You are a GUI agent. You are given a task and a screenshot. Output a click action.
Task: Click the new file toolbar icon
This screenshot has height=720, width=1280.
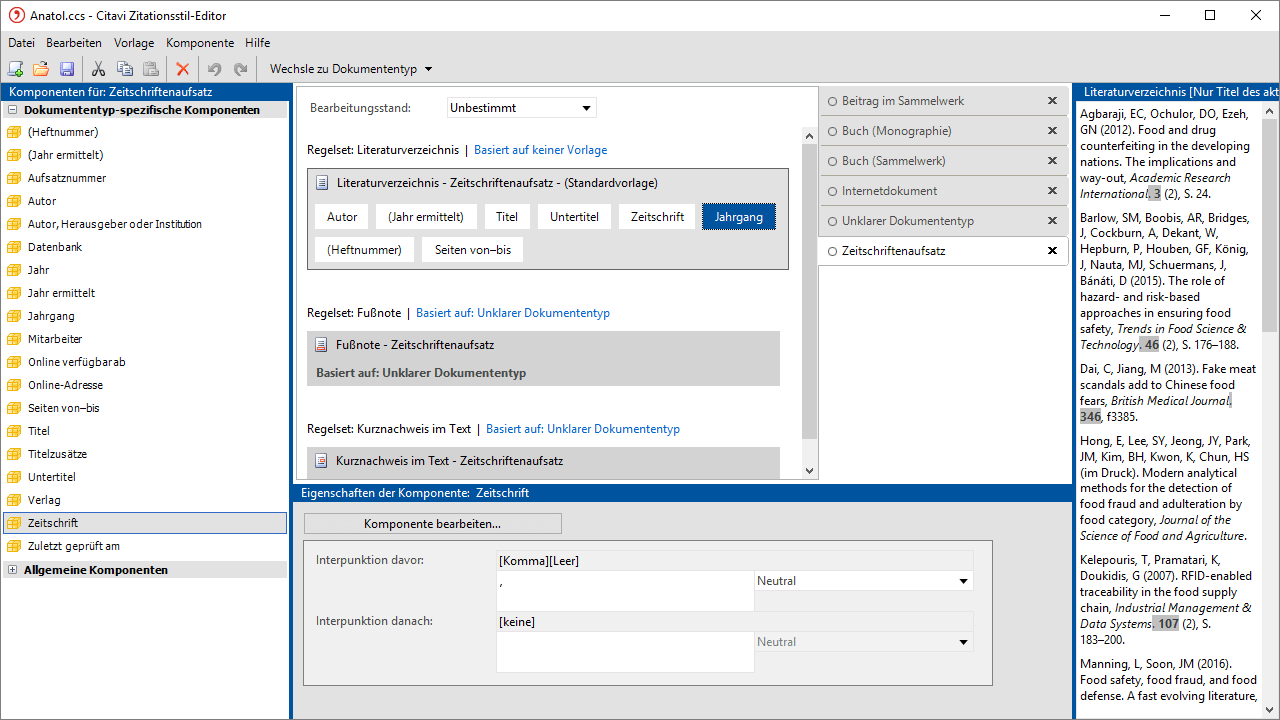(x=15, y=69)
